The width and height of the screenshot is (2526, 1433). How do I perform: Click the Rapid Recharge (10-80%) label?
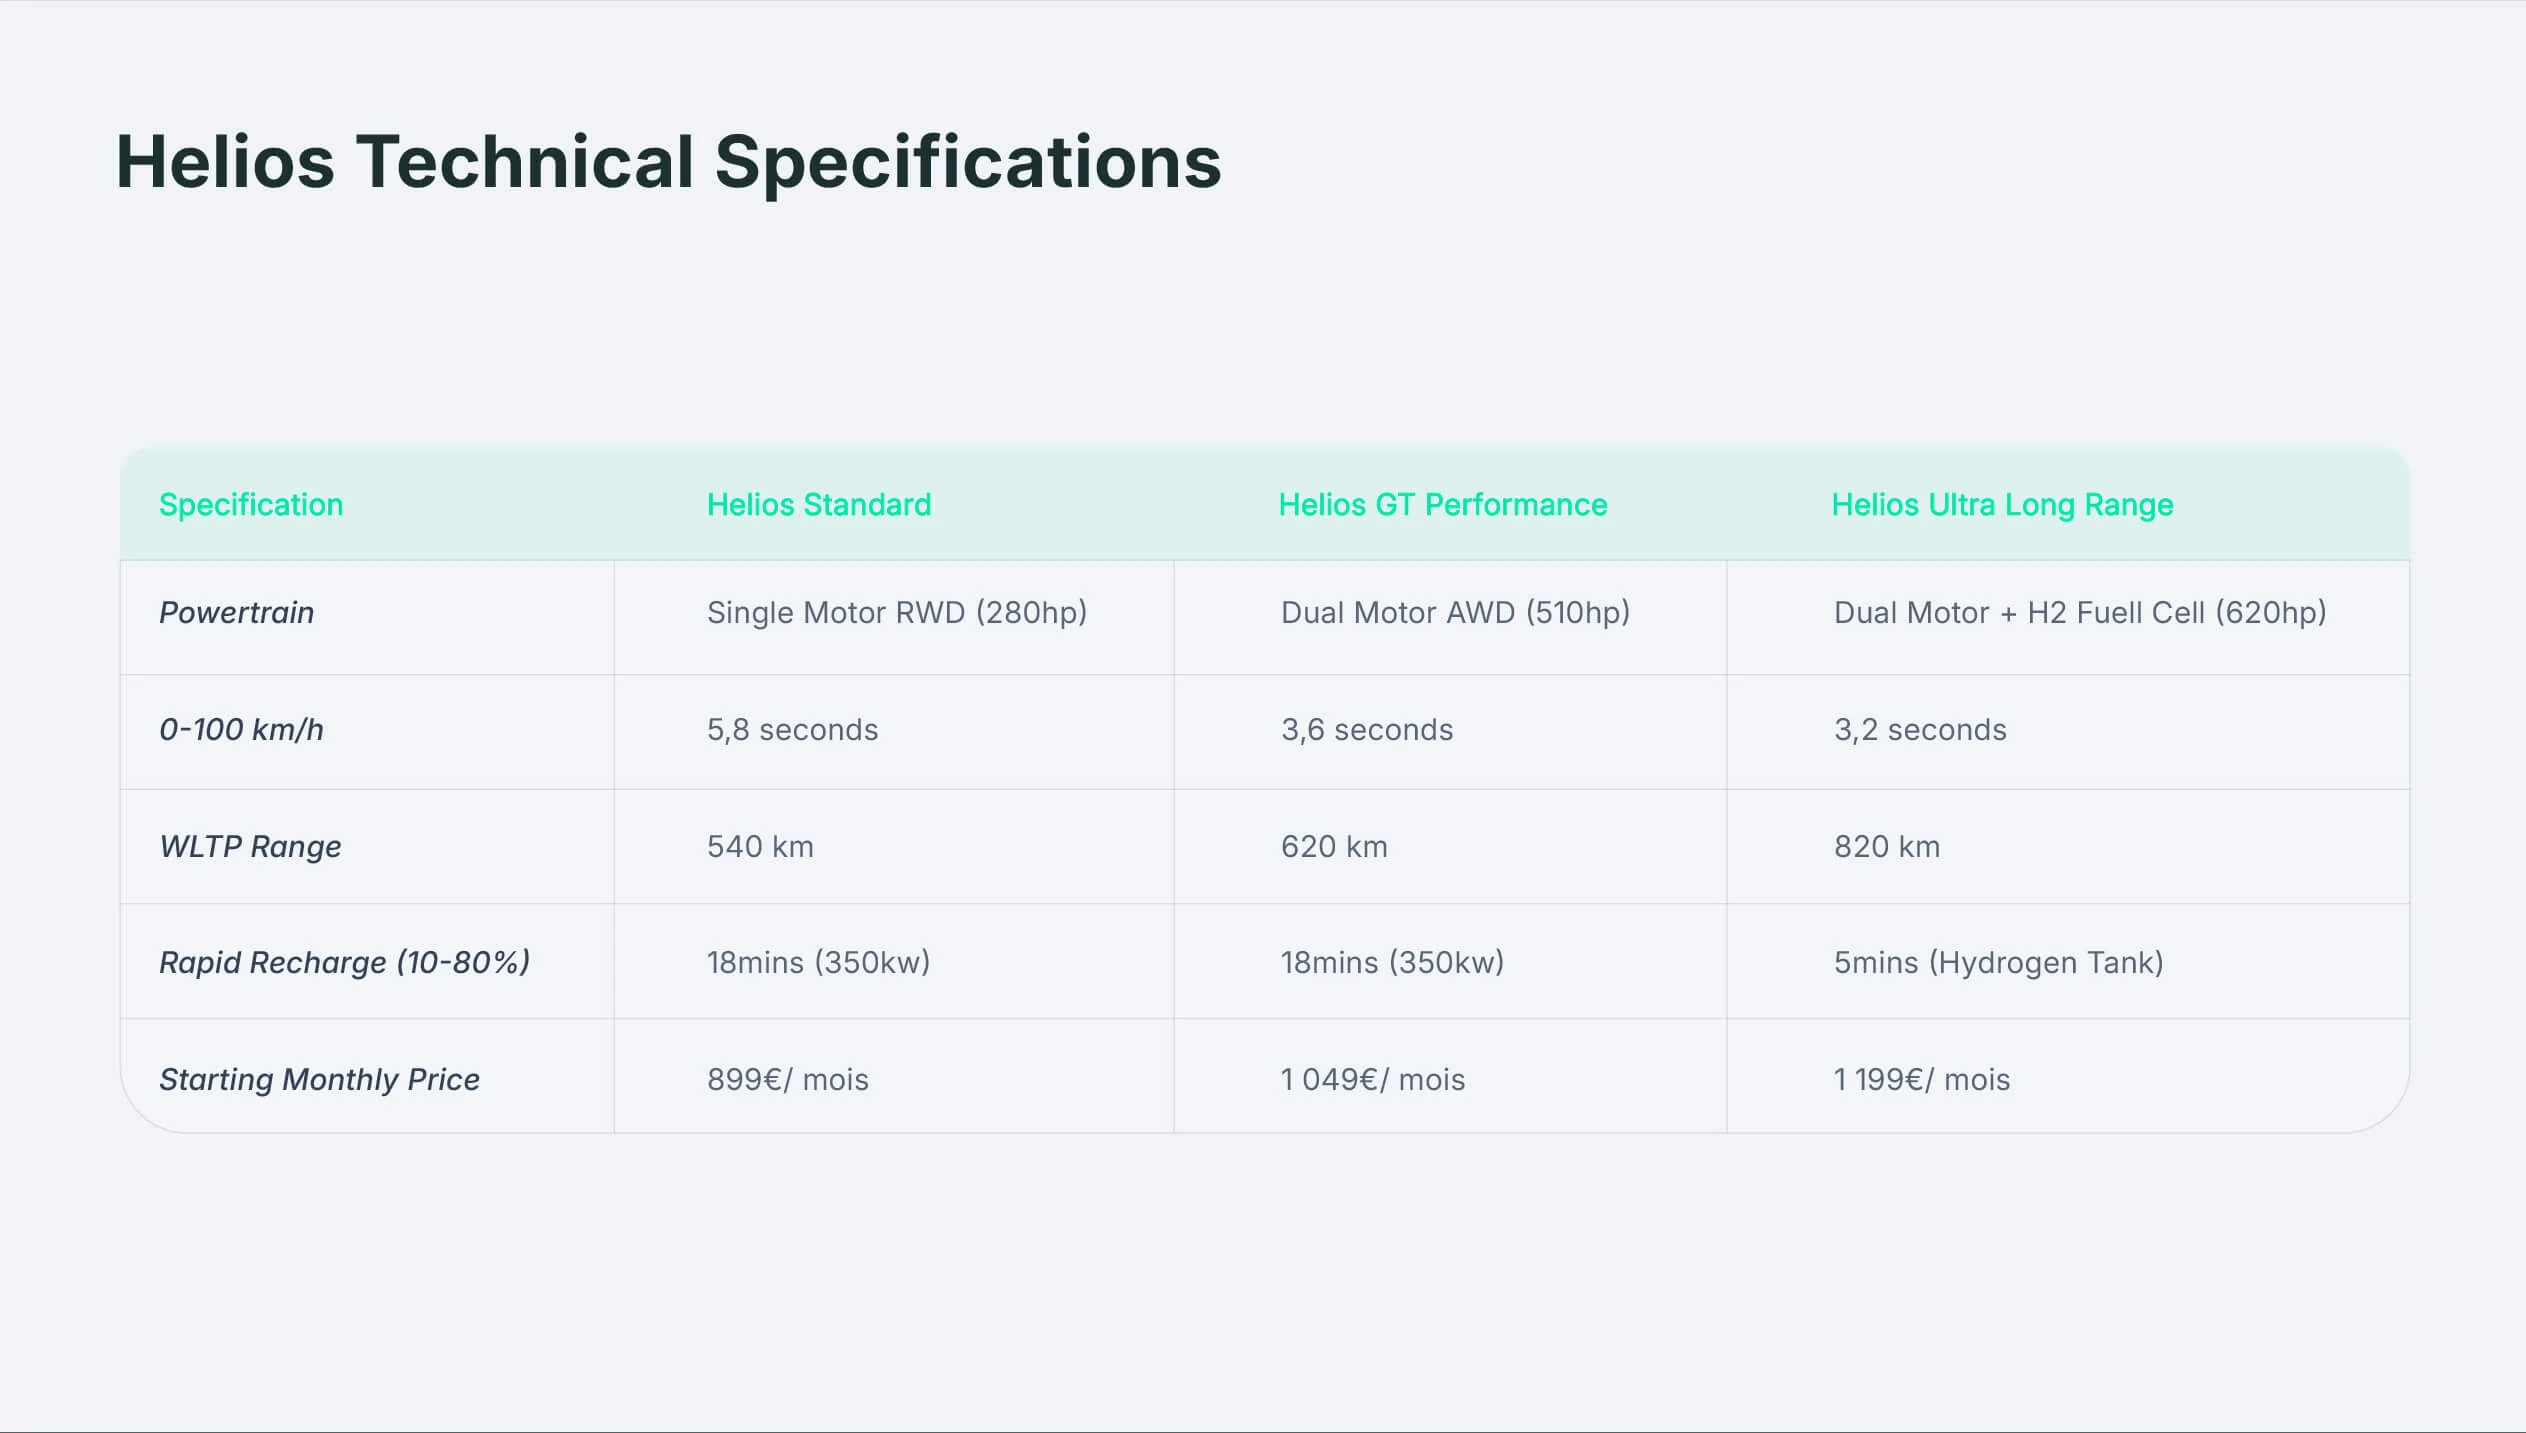(x=345, y=963)
